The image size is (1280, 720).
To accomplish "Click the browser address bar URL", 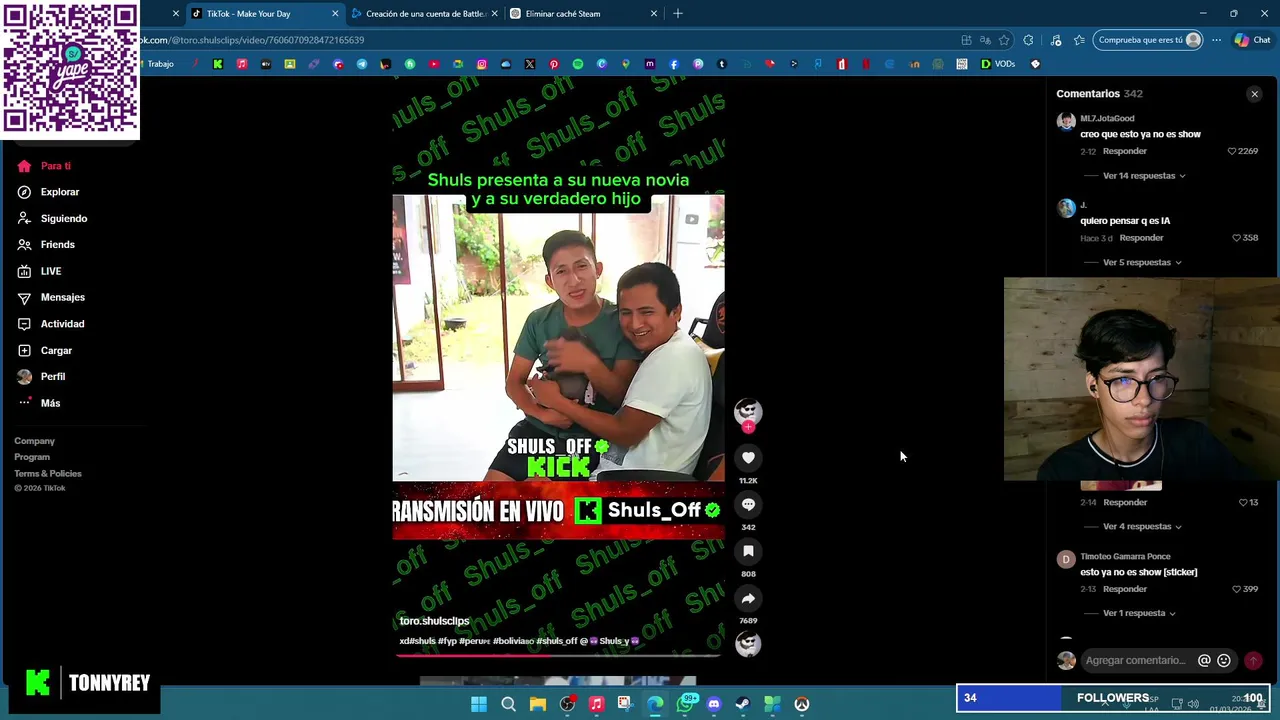I will click(253, 40).
